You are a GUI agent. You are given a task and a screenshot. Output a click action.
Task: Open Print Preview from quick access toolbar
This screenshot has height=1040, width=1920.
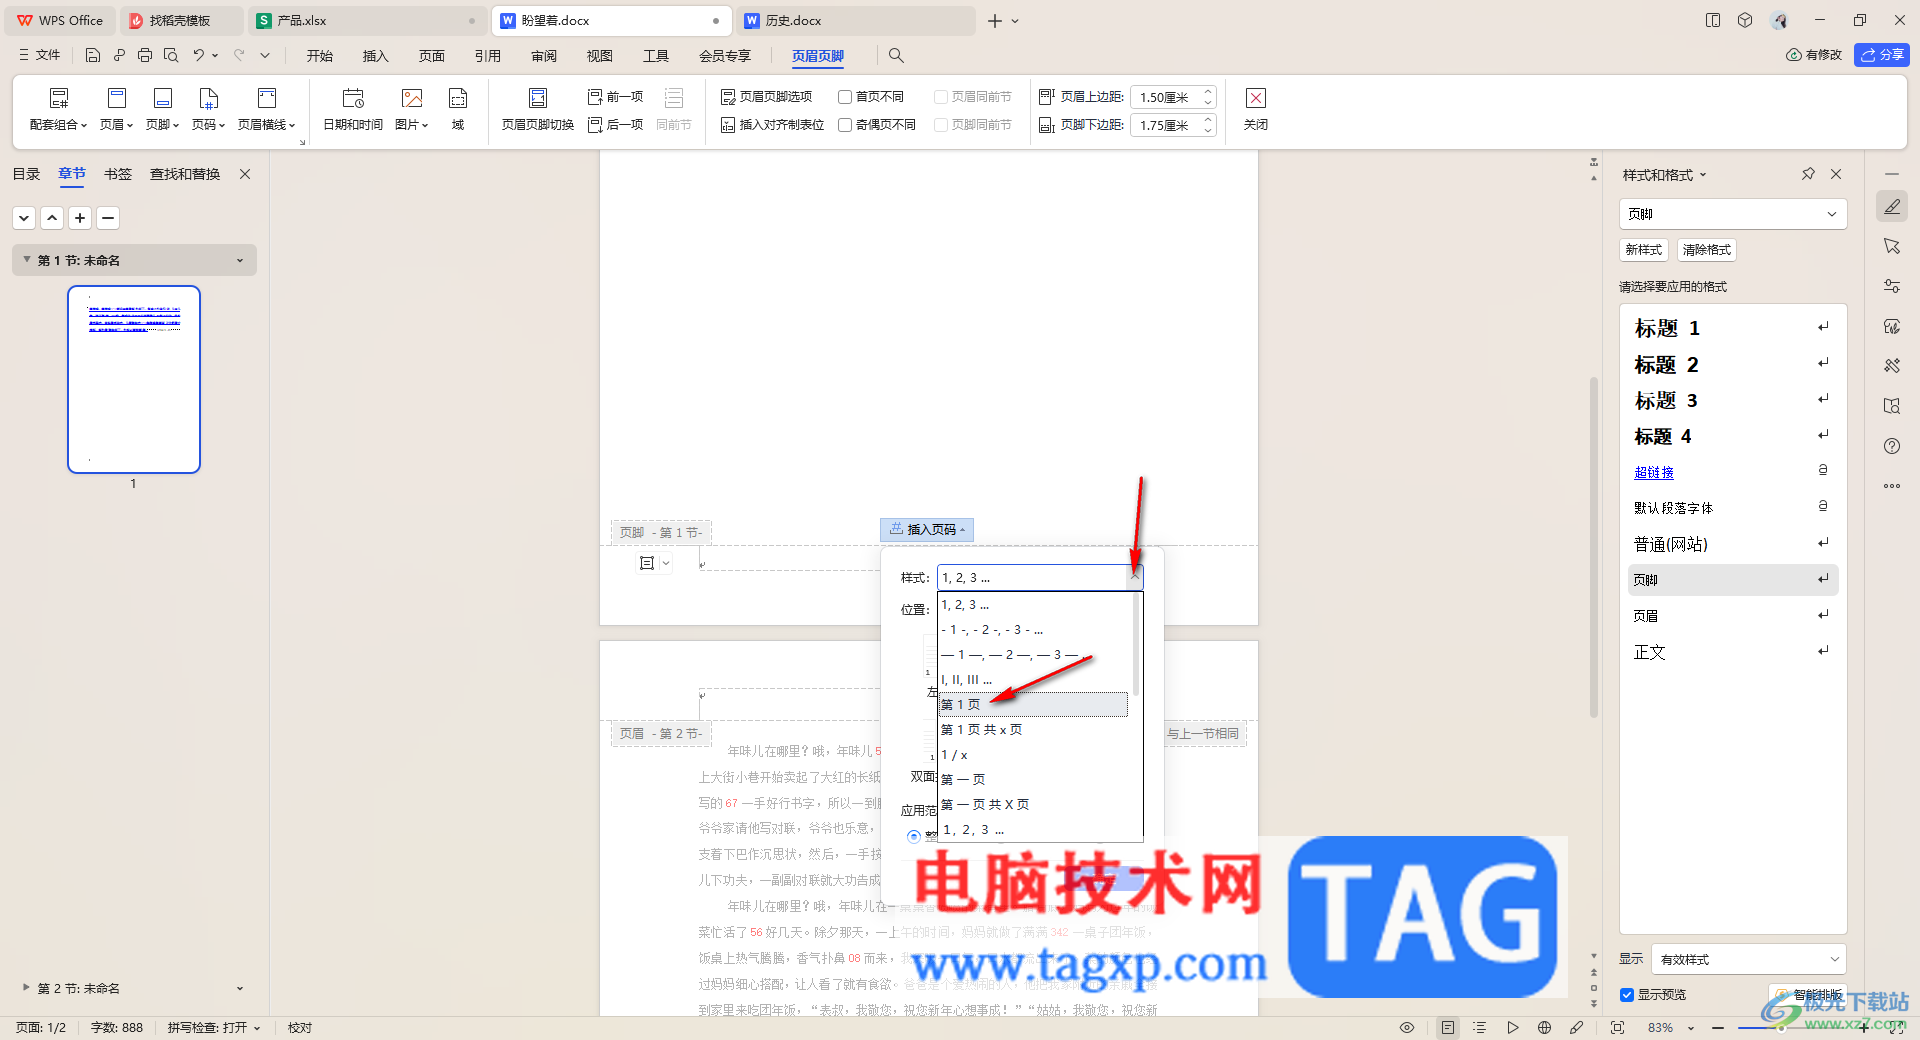click(x=171, y=56)
